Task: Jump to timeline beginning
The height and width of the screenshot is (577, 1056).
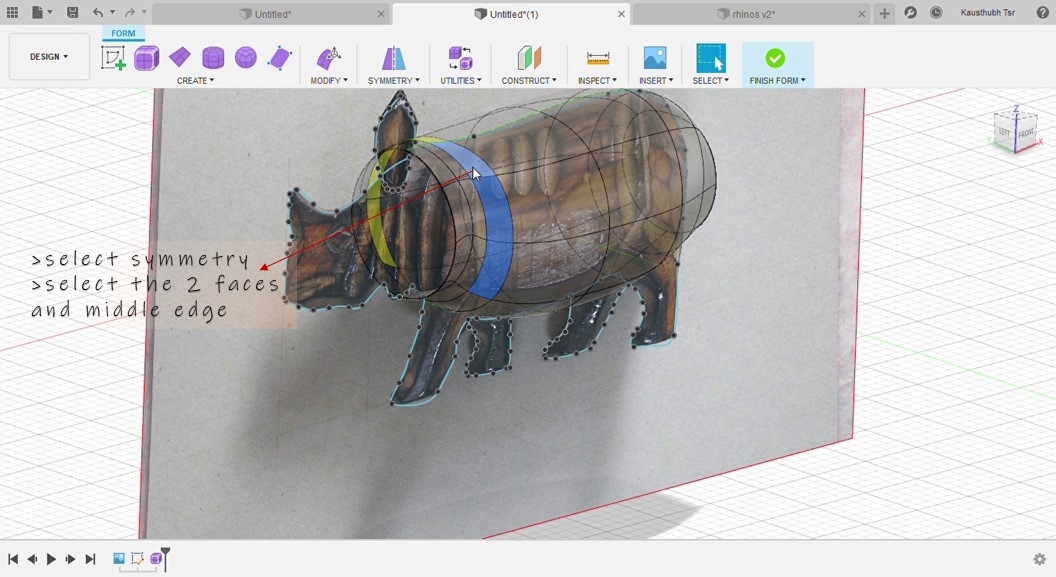Action: pos(12,559)
